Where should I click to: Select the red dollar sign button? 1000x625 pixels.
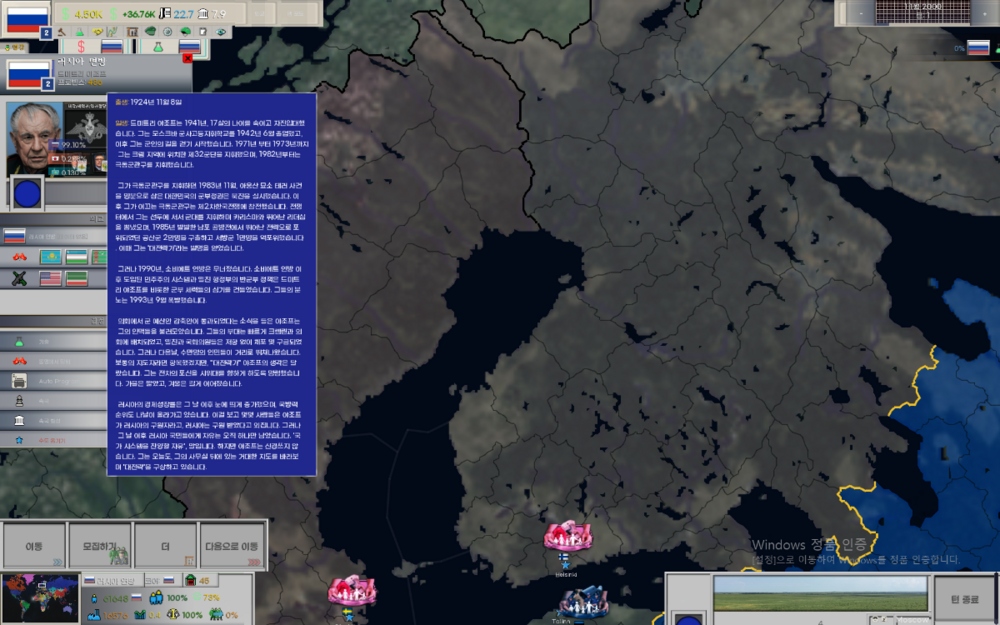tap(81, 47)
